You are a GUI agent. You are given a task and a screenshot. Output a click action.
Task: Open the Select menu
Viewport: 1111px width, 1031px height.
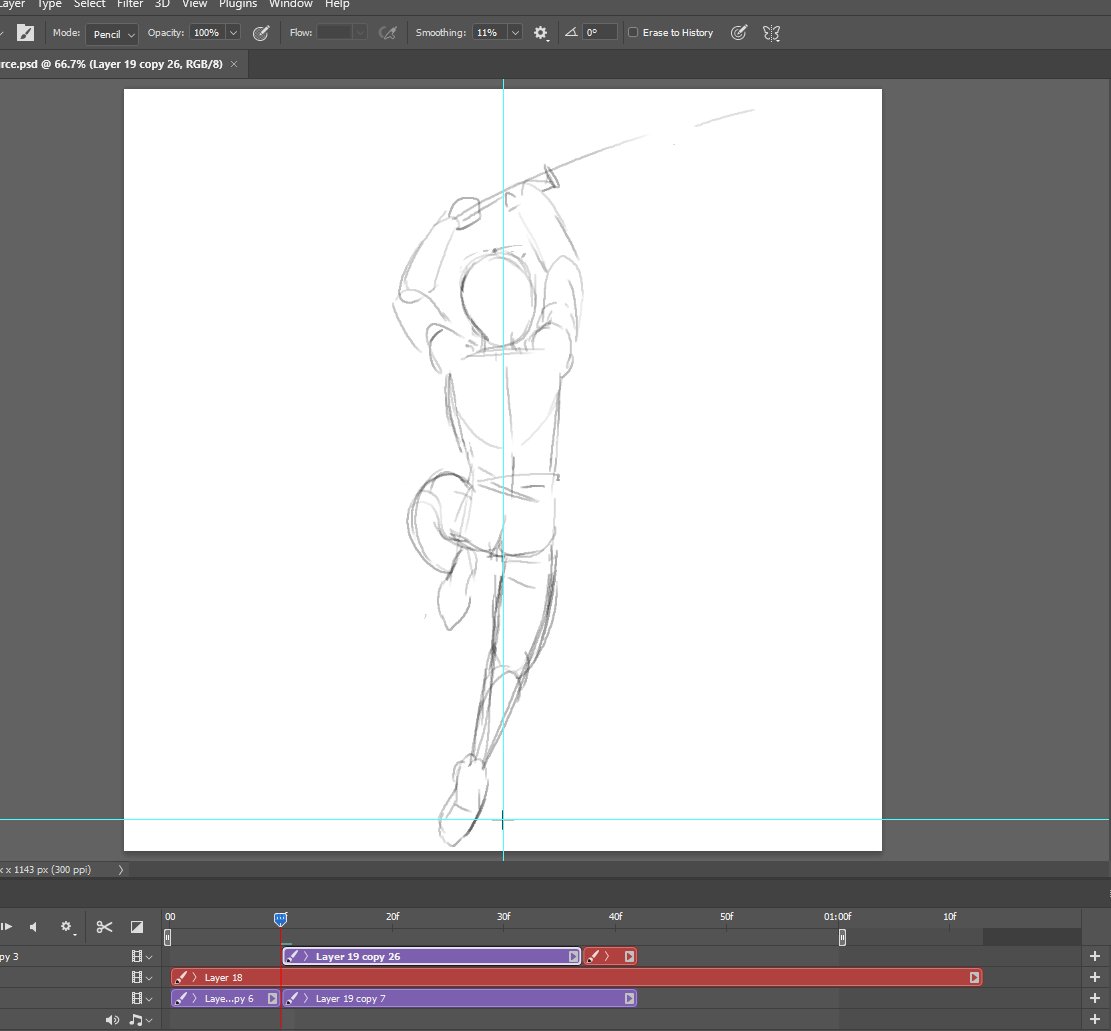tap(89, 4)
